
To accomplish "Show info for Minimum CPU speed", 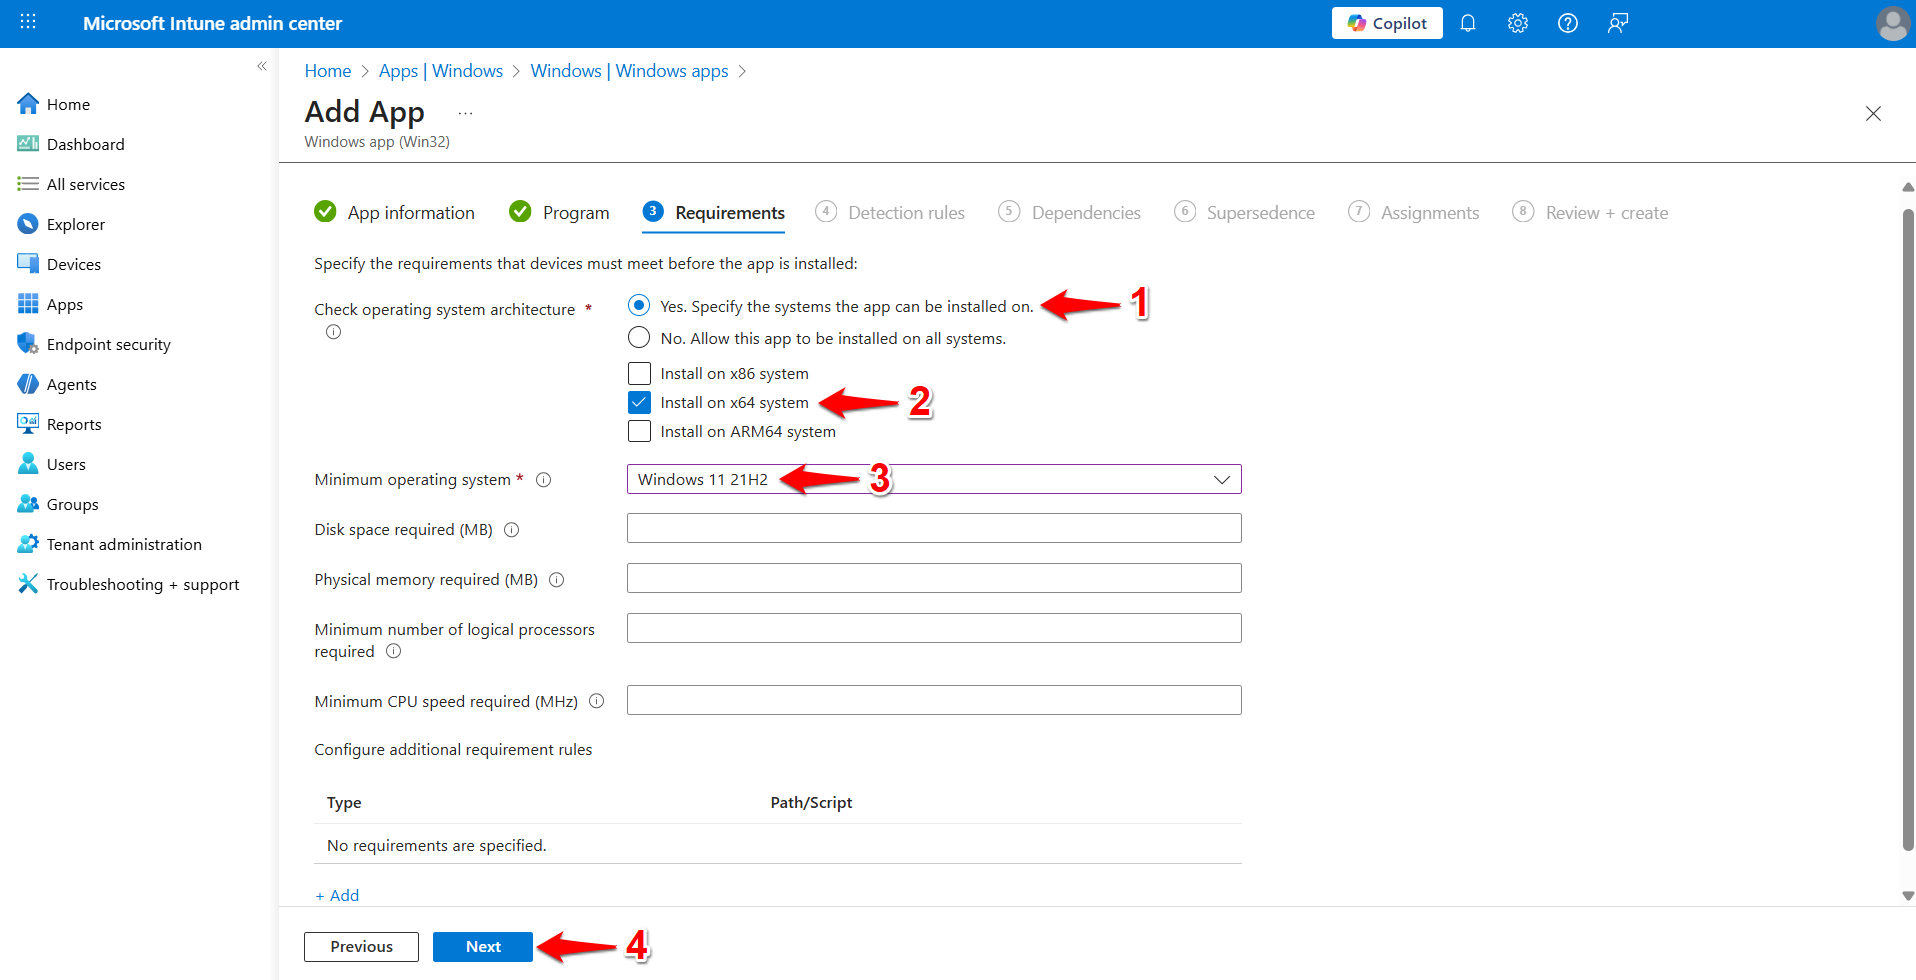I will pyautogui.click(x=597, y=701).
